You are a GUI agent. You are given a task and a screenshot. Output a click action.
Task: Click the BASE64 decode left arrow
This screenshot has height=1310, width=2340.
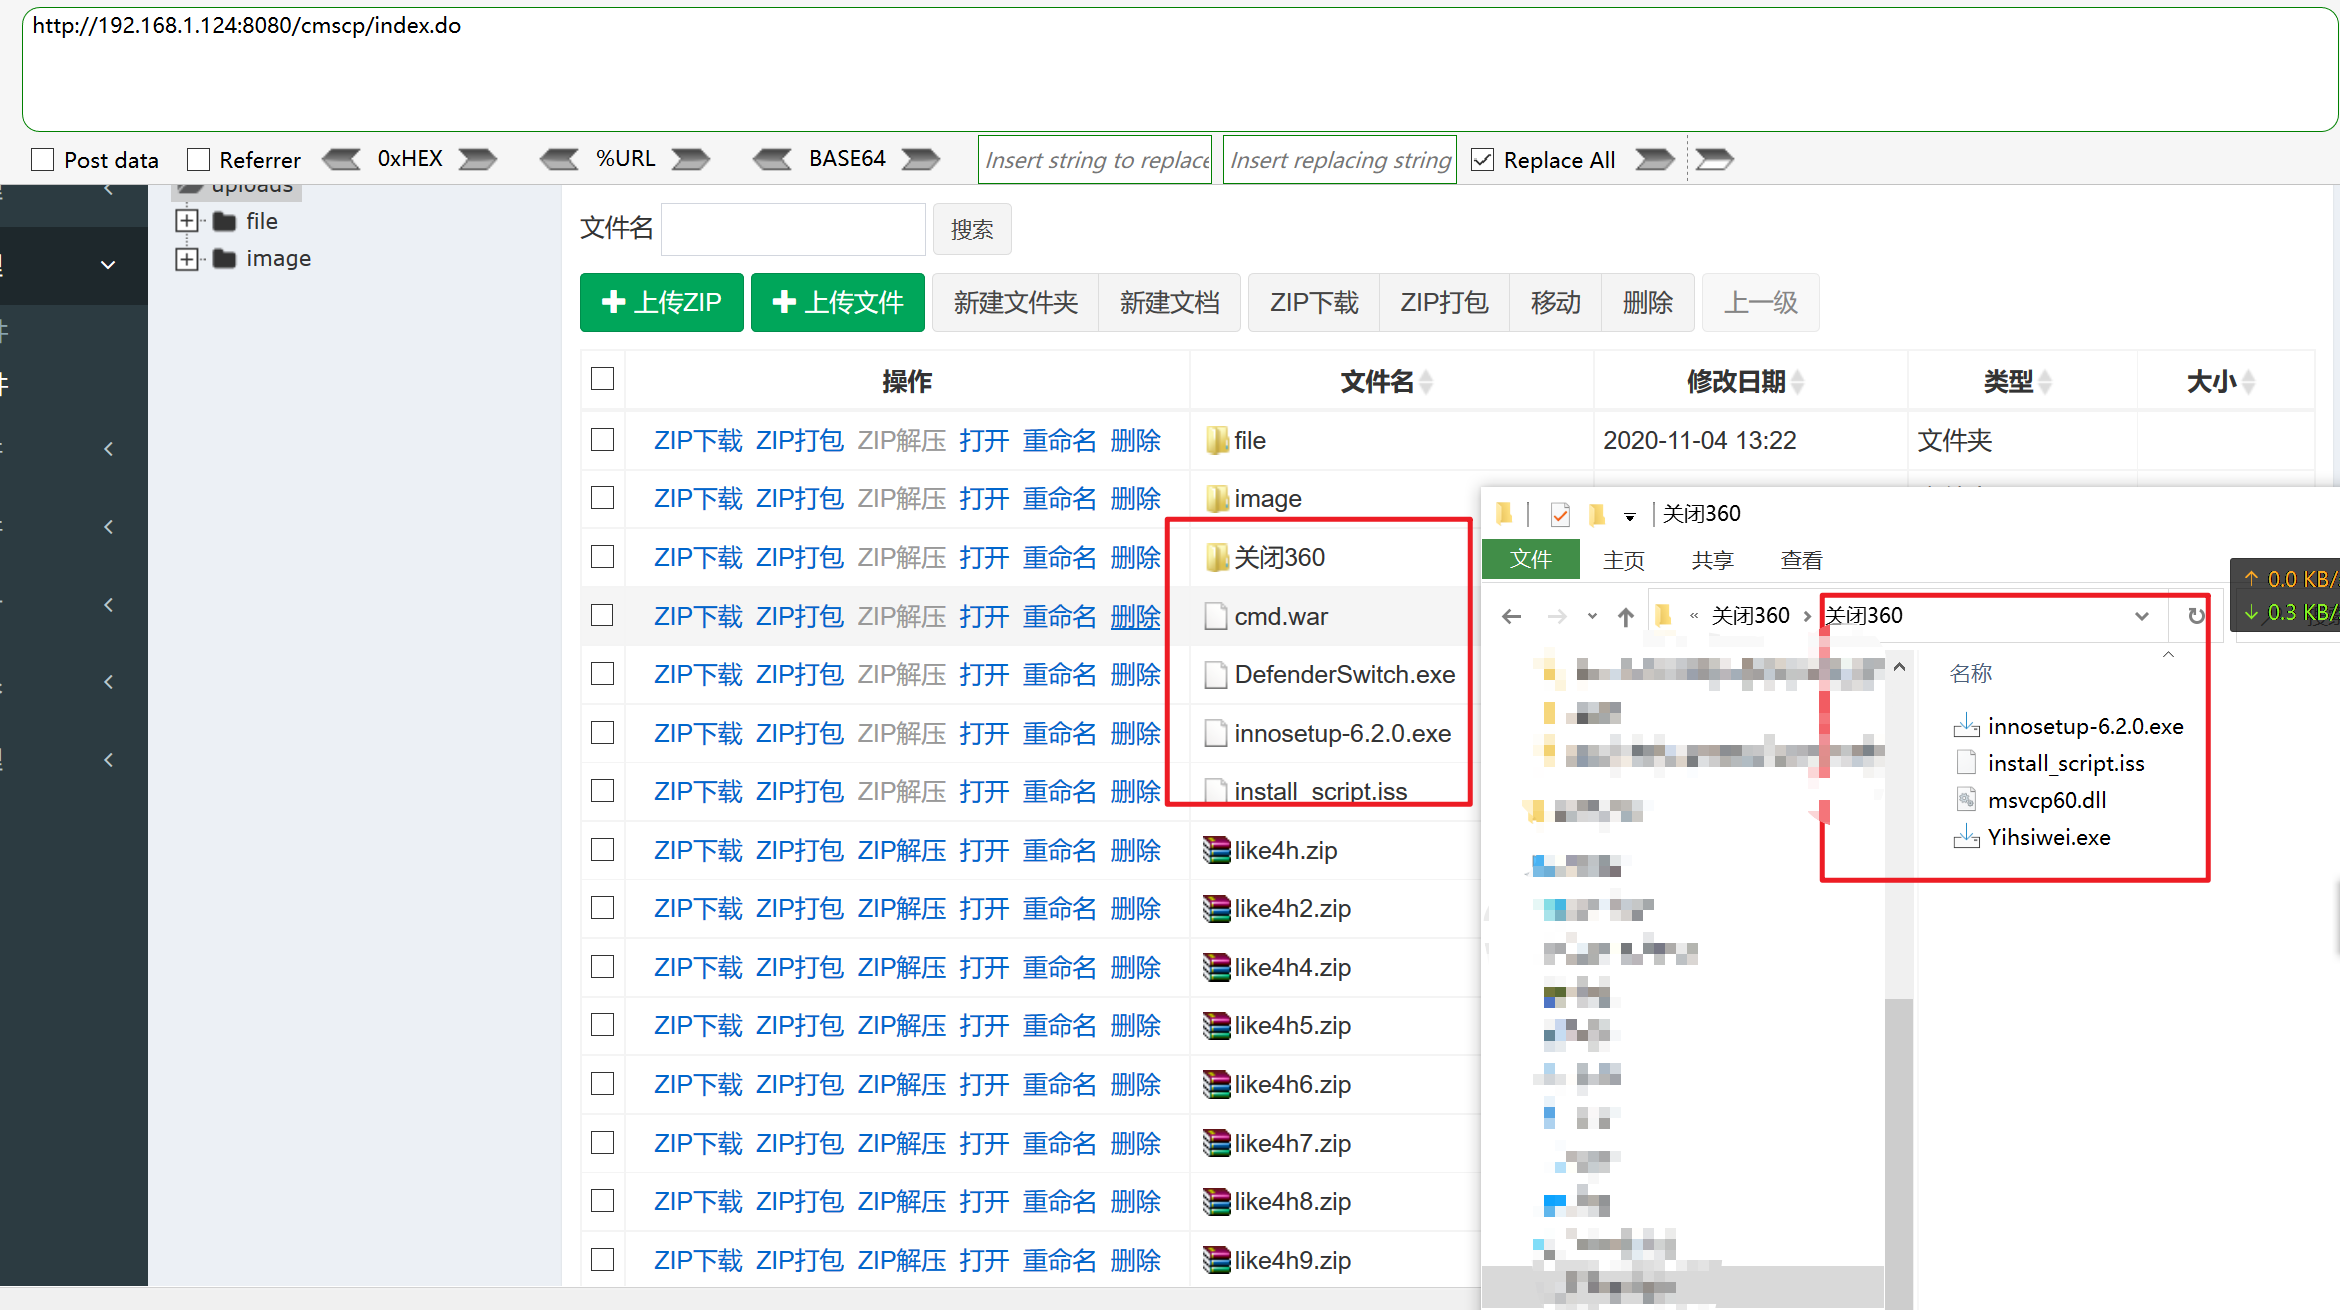pos(772,159)
